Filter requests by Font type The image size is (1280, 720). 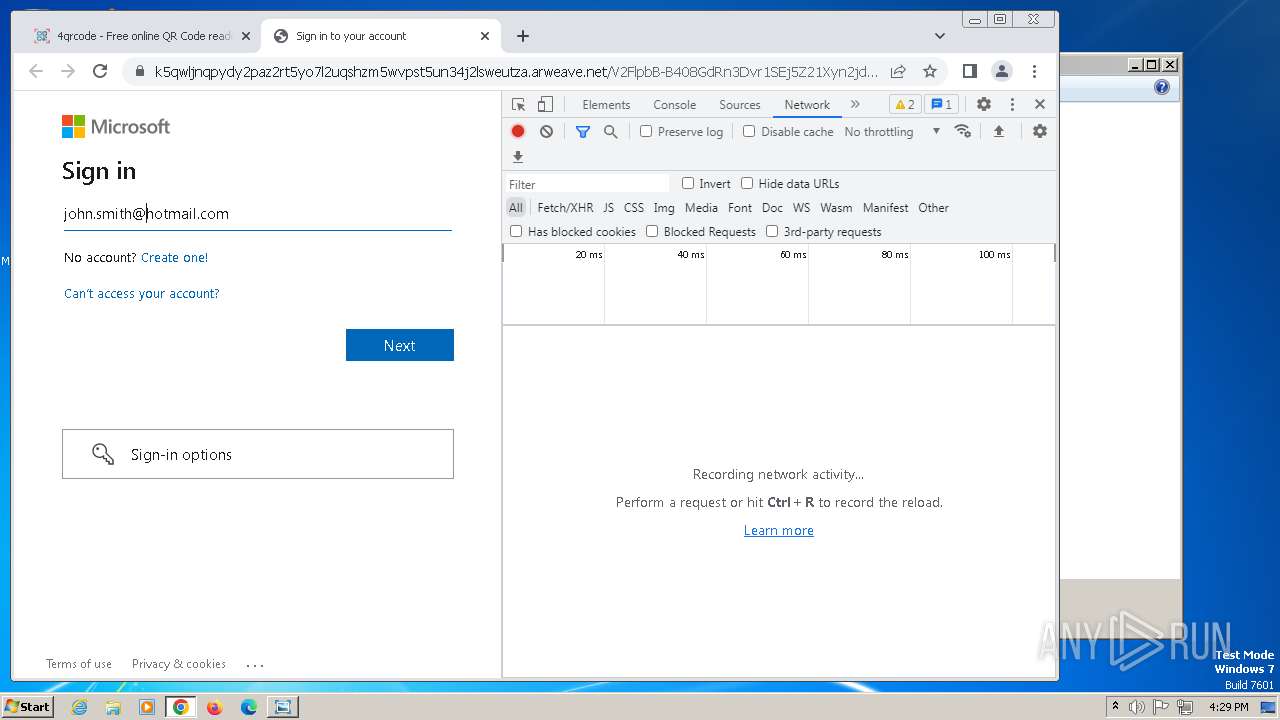(740, 208)
